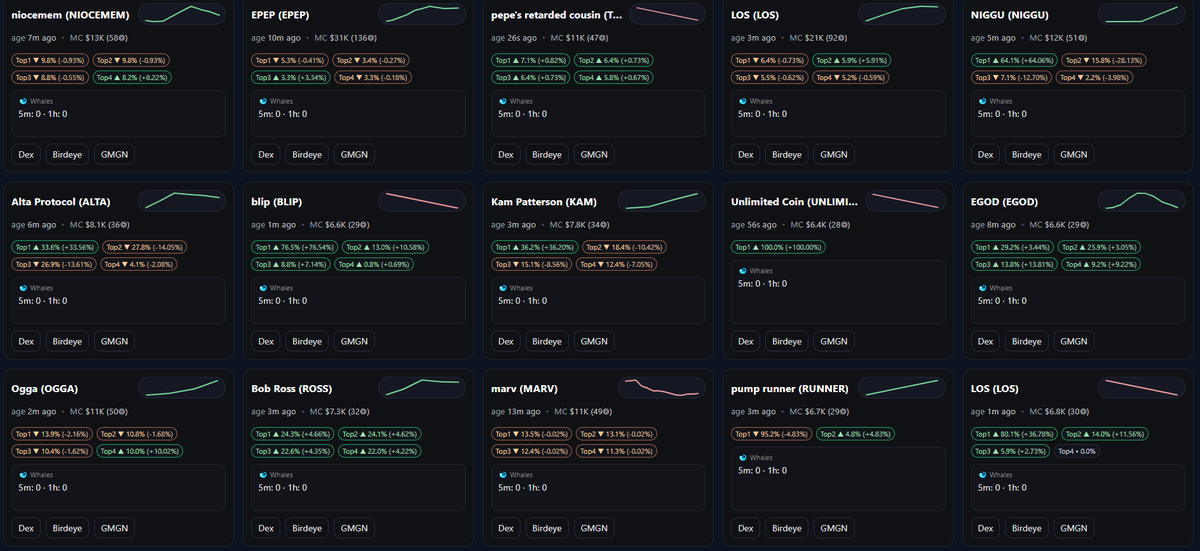Click niocemem's Top4 8.2% holder badge
Viewport: 1200px width, 551px height.
coord(133,77)
